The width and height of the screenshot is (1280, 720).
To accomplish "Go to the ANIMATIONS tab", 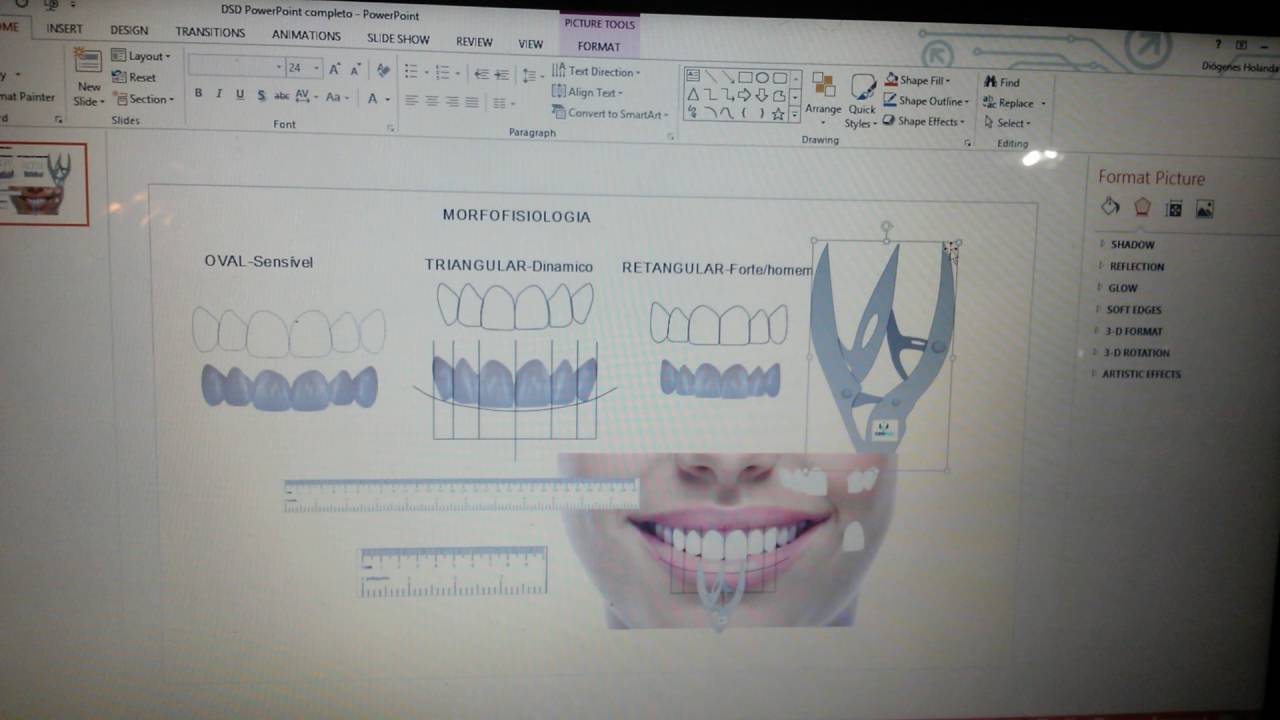I will coord(306,35).
